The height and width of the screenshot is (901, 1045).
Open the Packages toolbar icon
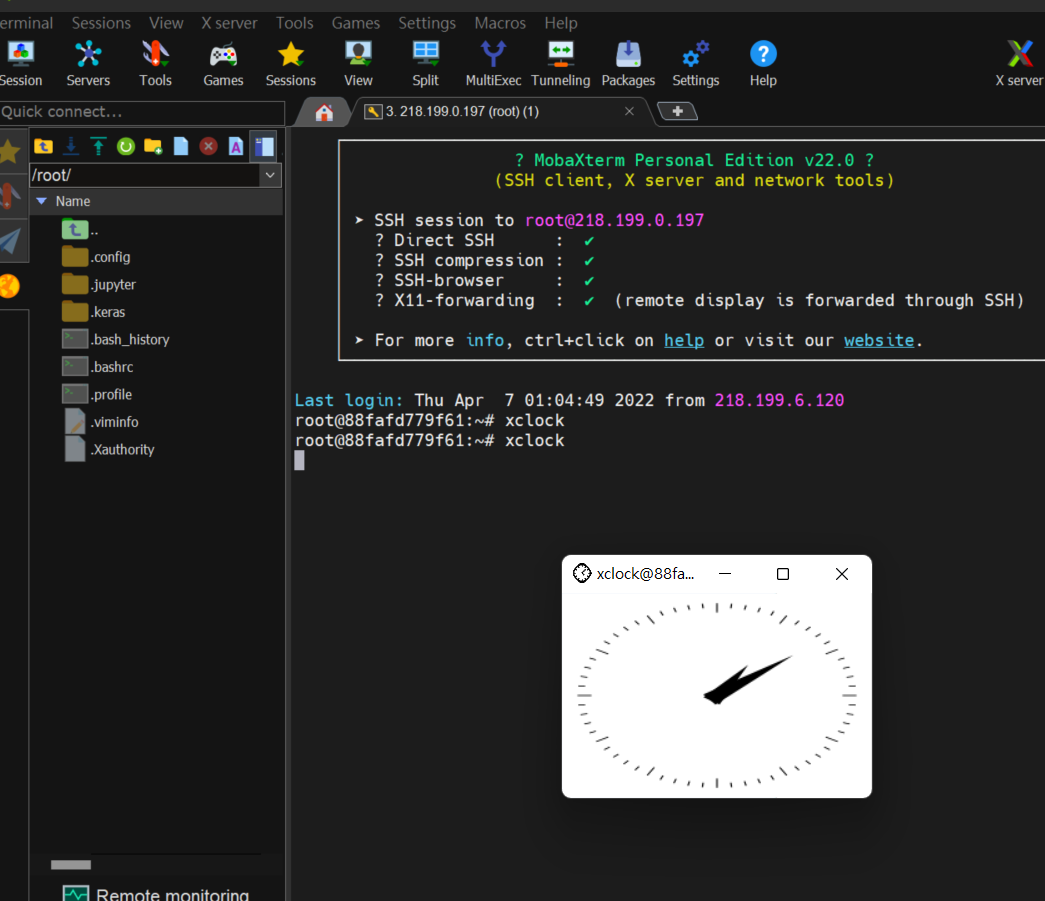[x=628, y=64]
